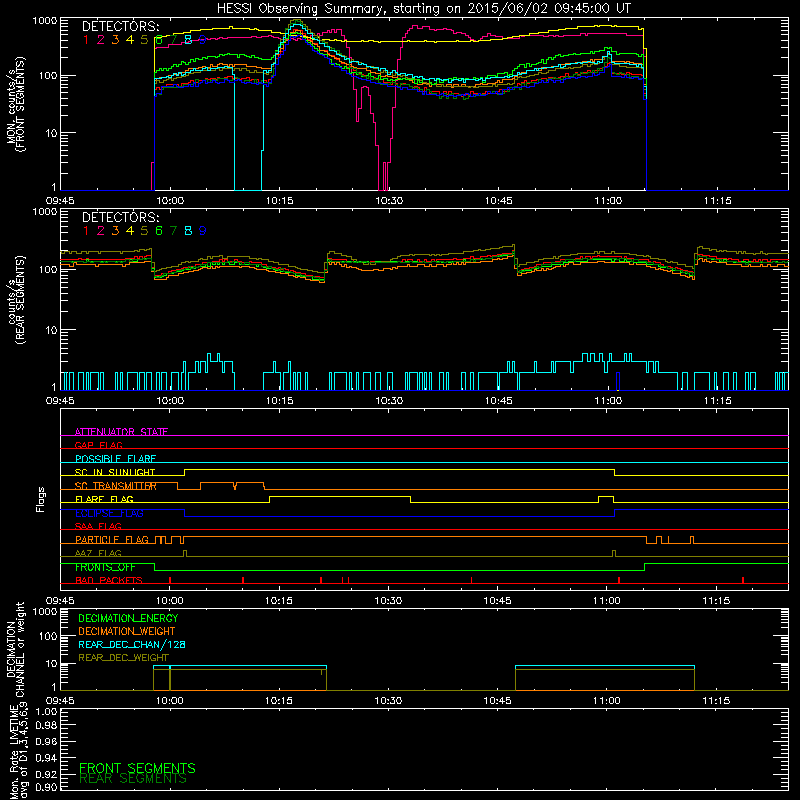This screenshot has height=800, width=800.
Task: Click the ATTENUATOR_STATE flag label
Action: [121, 432]
